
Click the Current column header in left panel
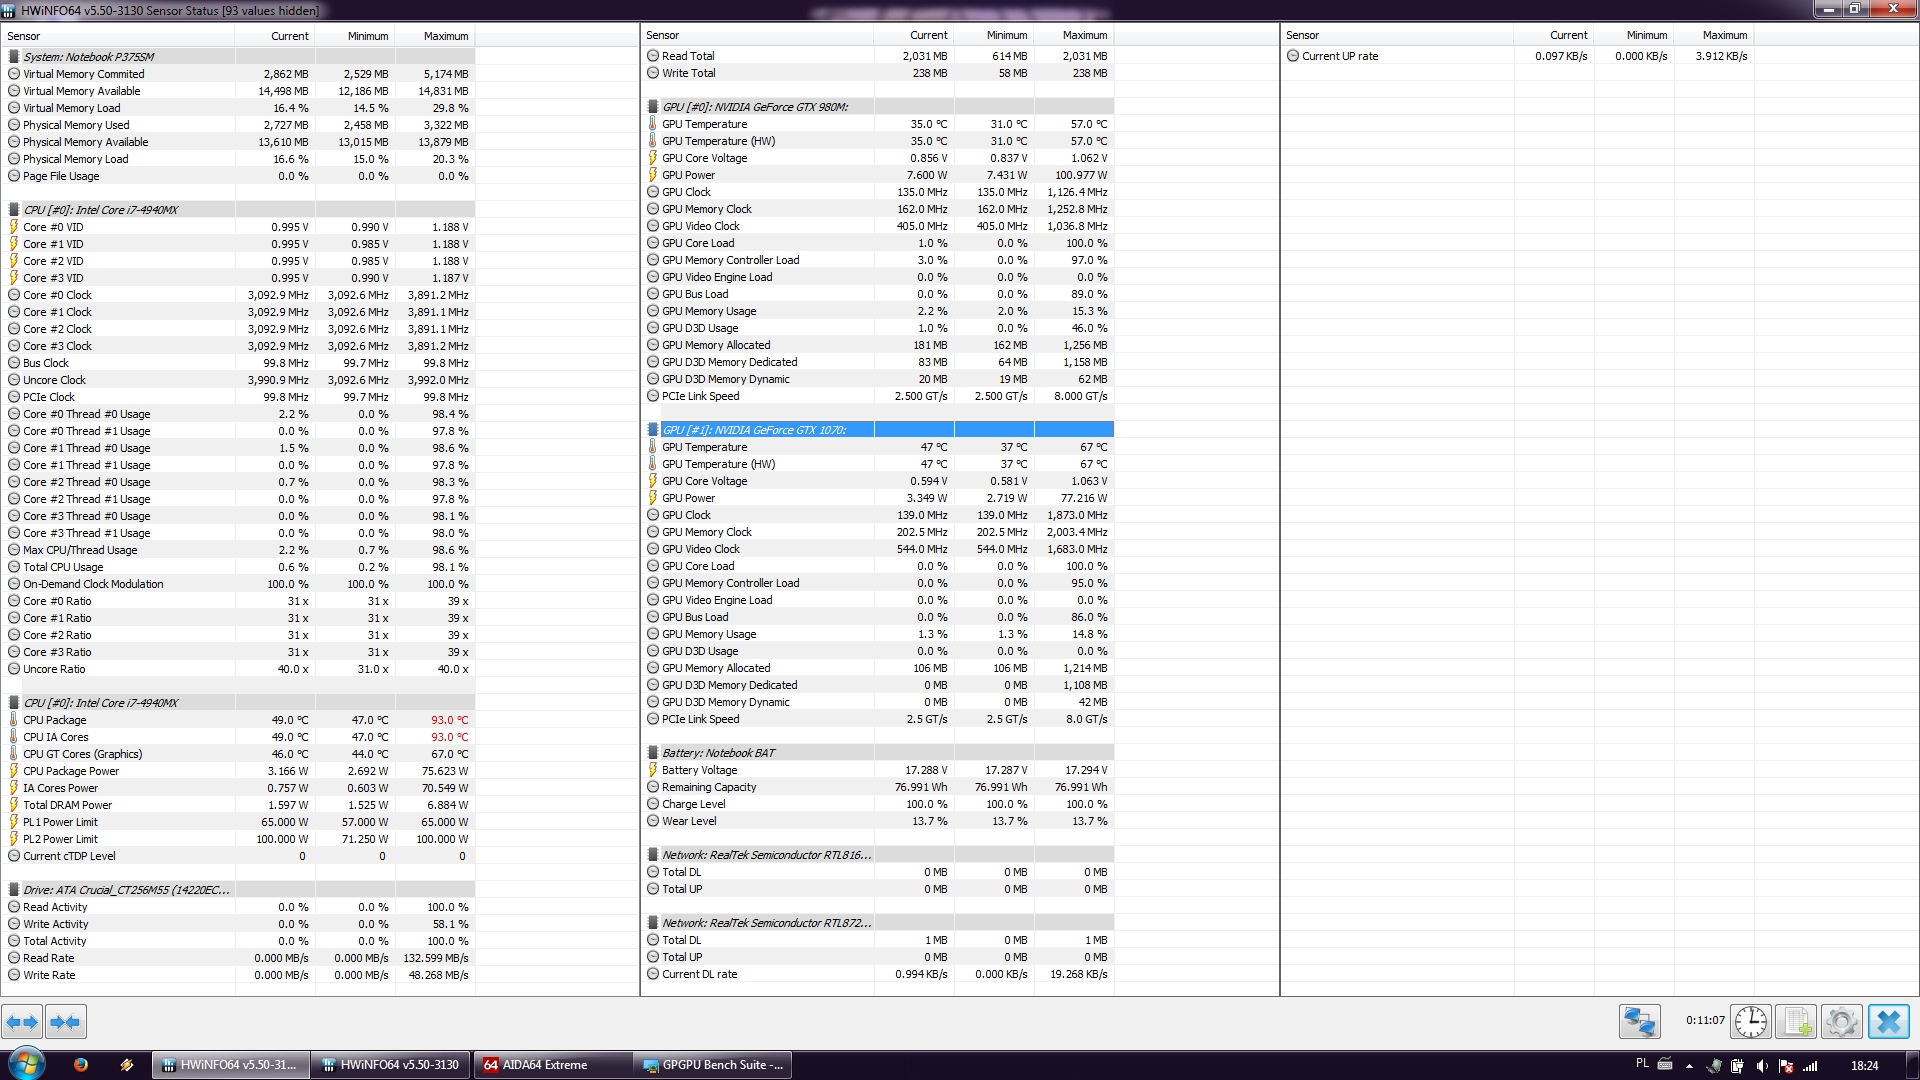[x=275, y=36]
